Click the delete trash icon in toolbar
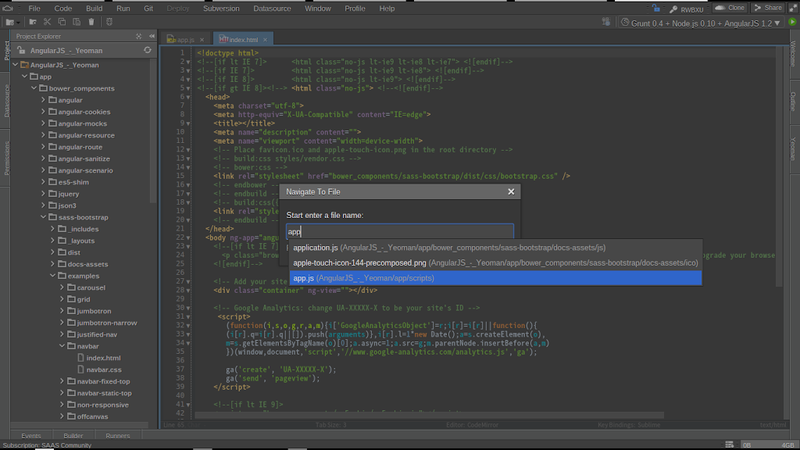 [x=93, y=21]
